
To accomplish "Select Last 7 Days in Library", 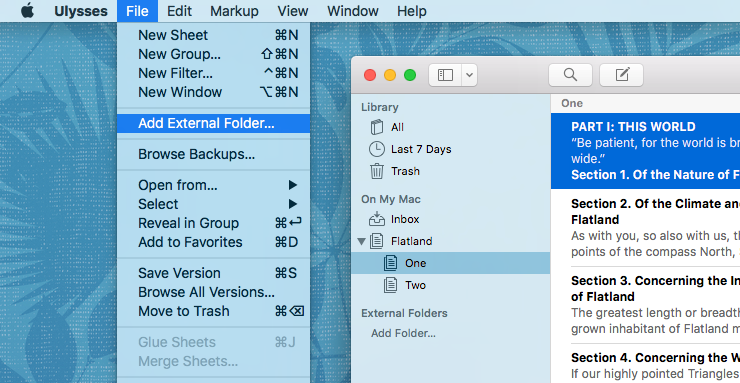I will pyautogui.click(x=450, y=150).
